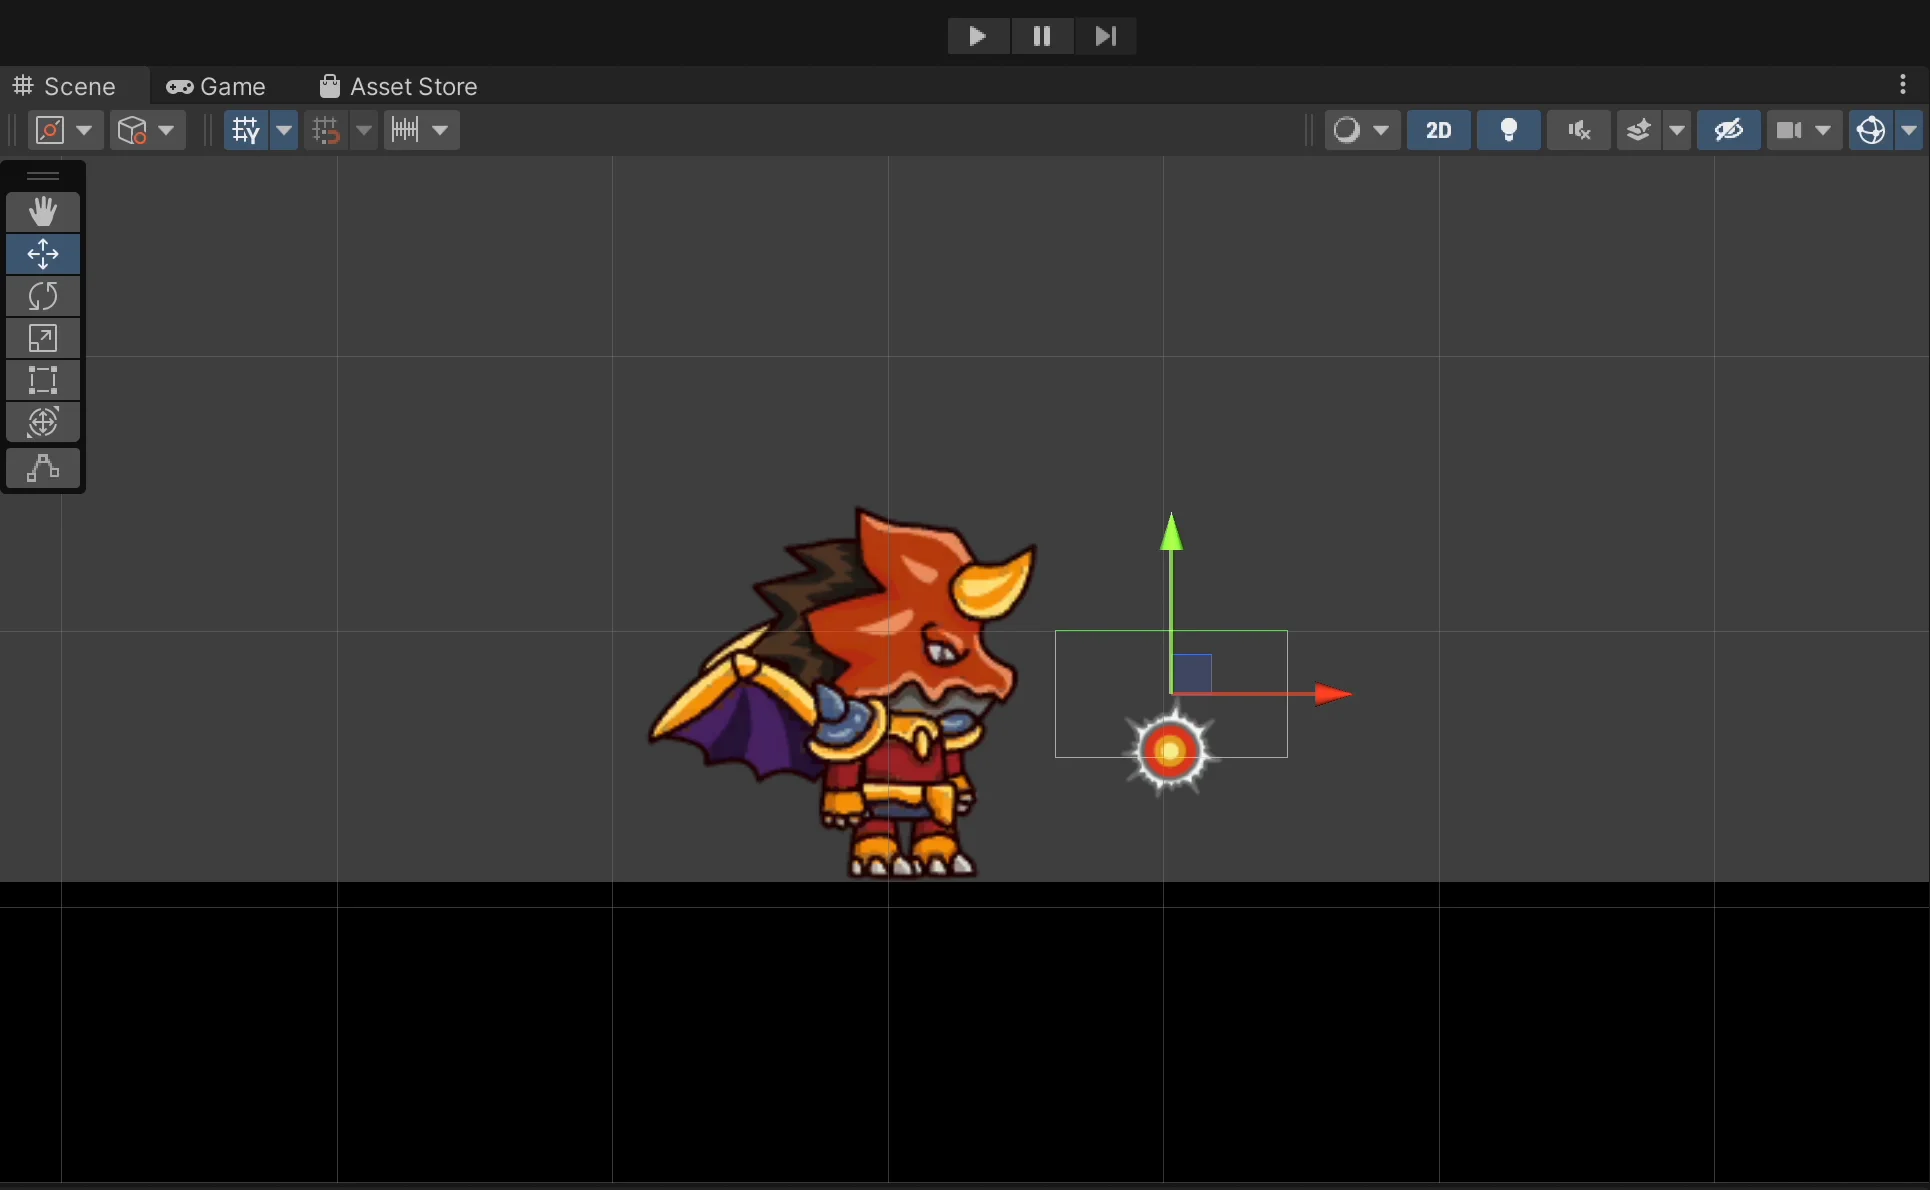
Task: Select the Rotate tool
Action: tap(44, 296)
